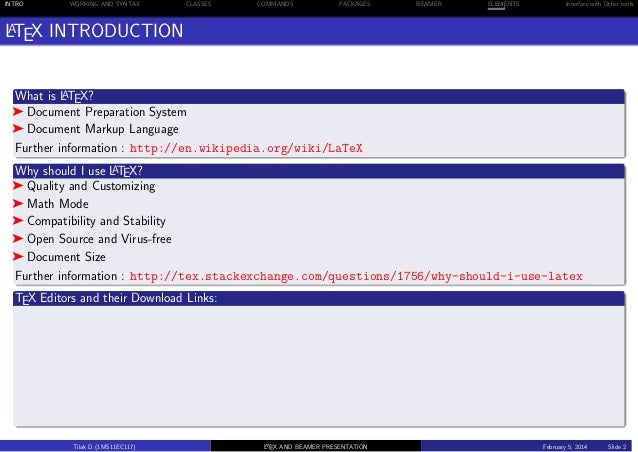Open the COMMANDS section

pos(275,4)
